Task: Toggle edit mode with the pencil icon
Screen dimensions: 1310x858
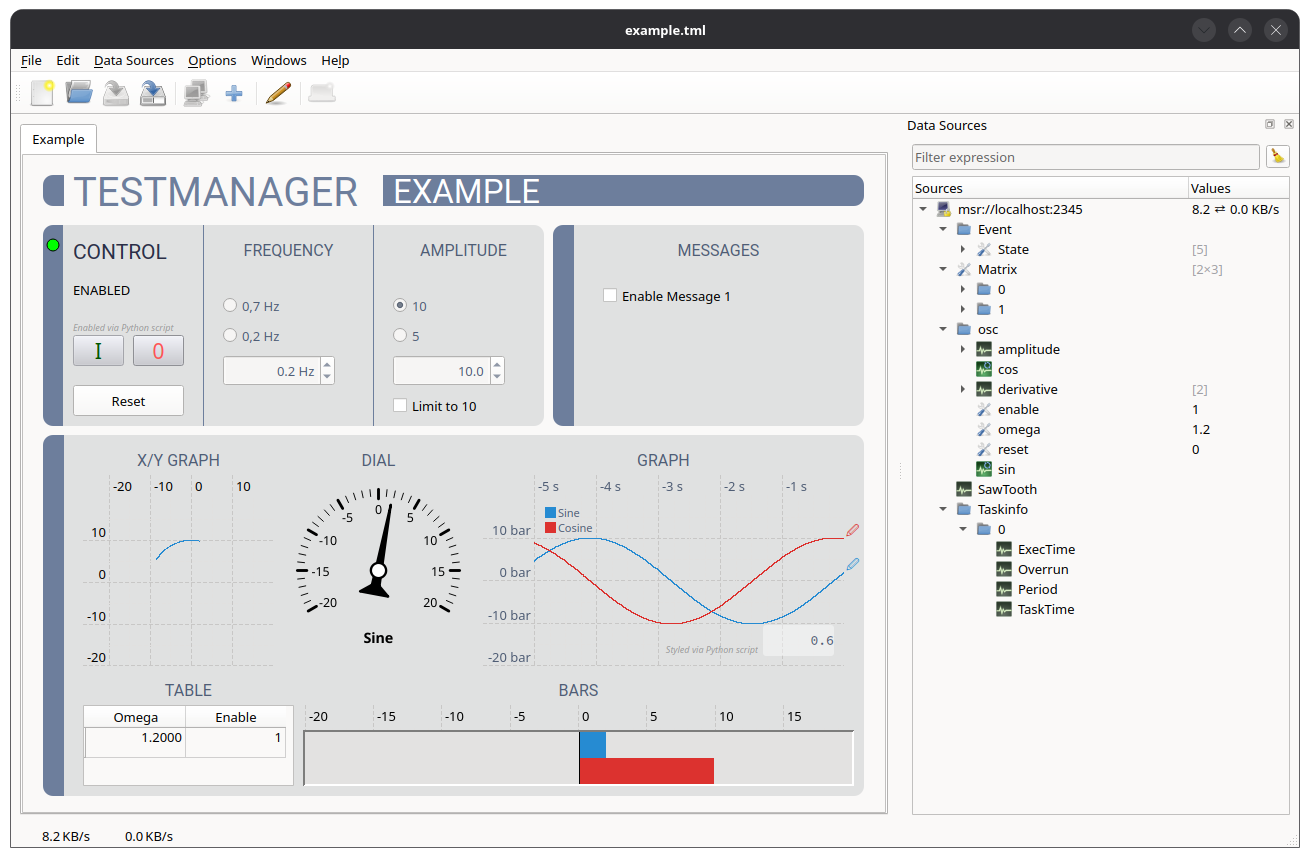Action: (x=278, y=93)
